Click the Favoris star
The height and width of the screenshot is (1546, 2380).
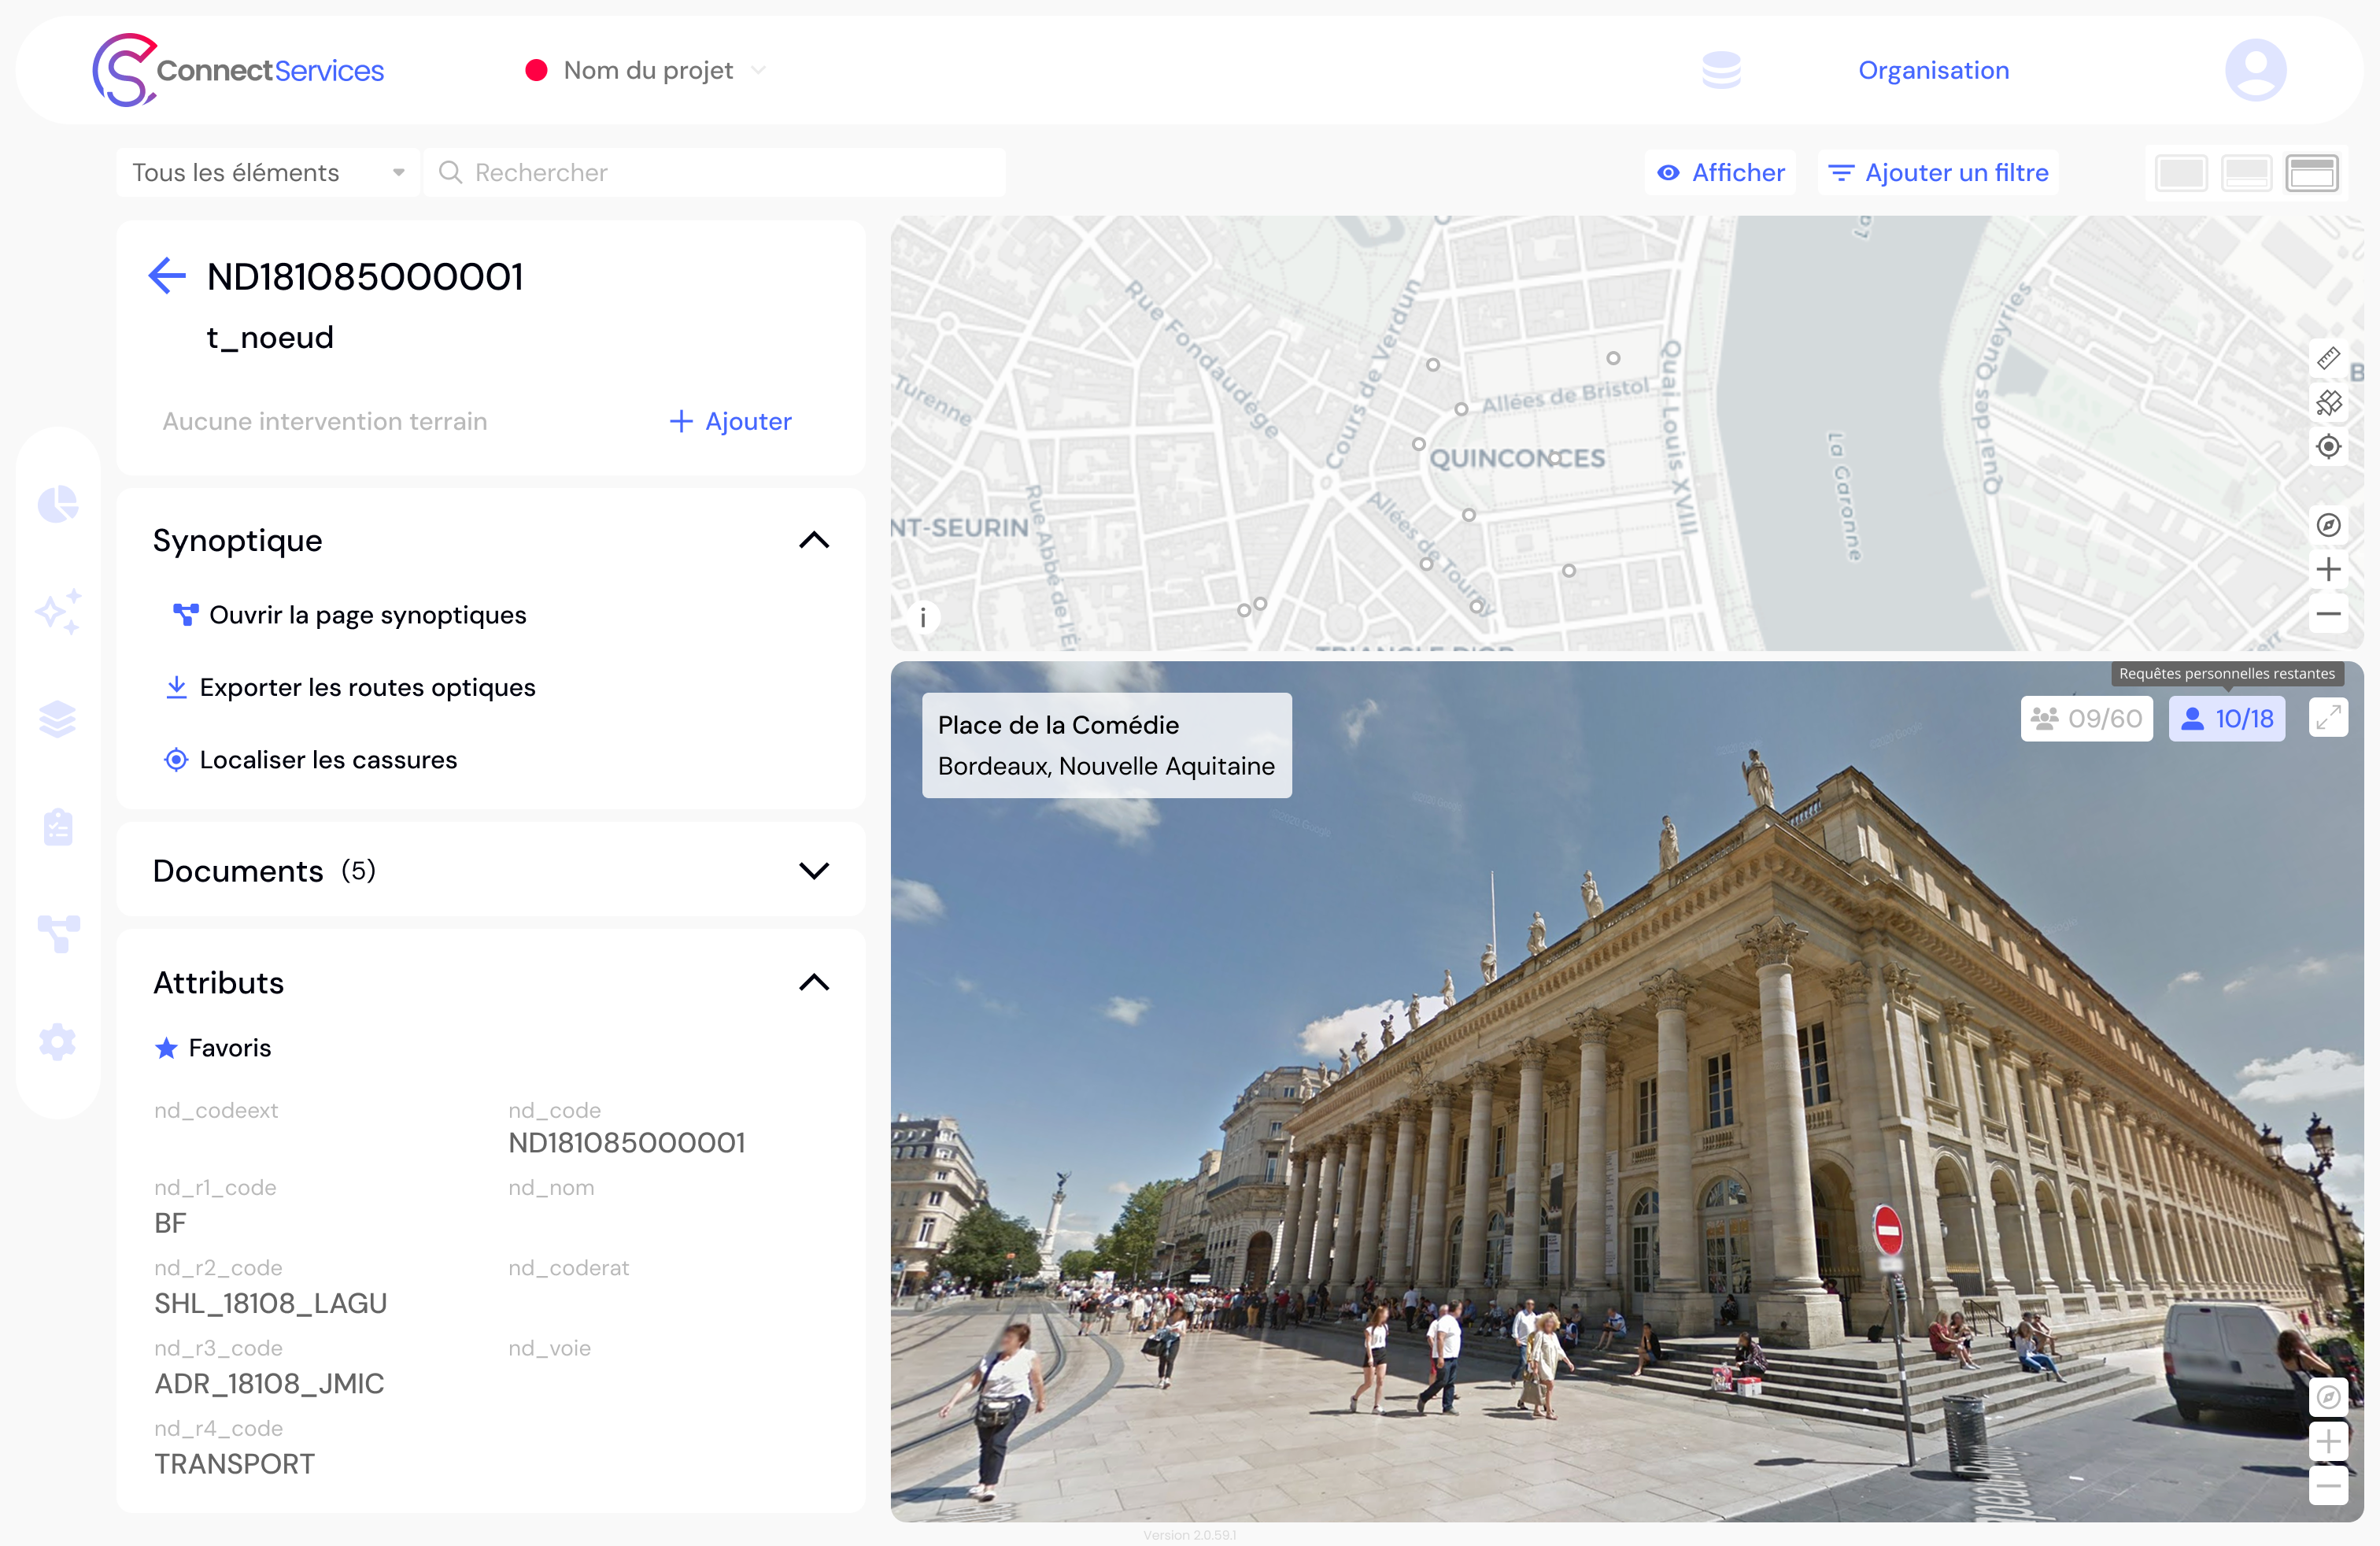coord(166,1048)
